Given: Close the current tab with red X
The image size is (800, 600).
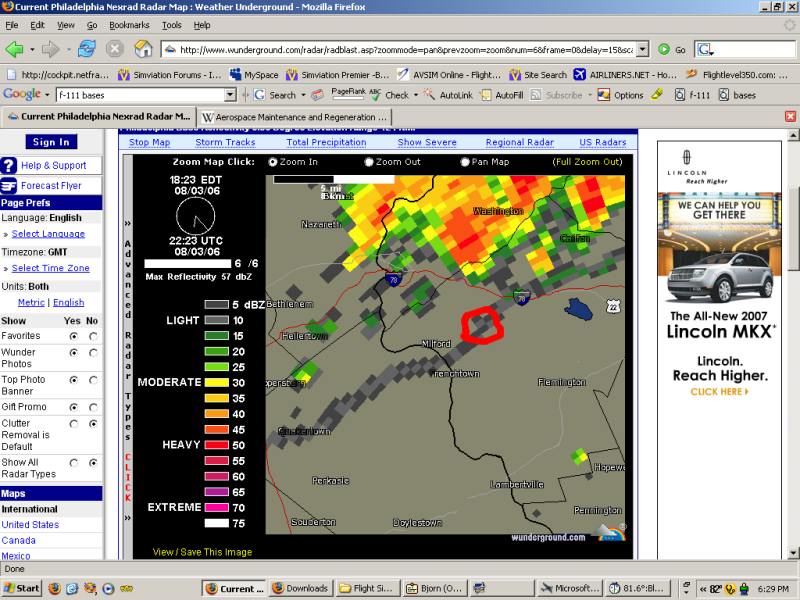Looking at the screenshot, I should pos(791,116).
